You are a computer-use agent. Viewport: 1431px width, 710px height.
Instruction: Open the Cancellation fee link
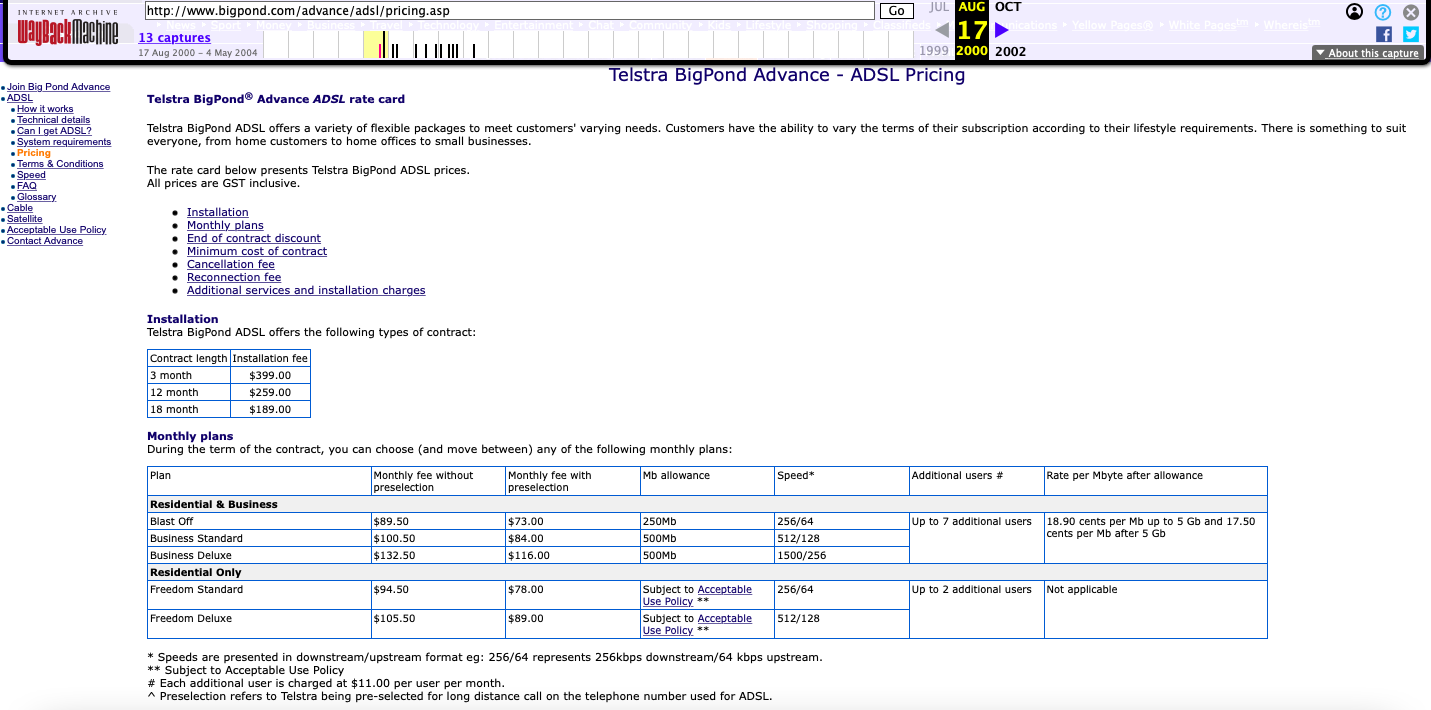[x=231, y=263]
